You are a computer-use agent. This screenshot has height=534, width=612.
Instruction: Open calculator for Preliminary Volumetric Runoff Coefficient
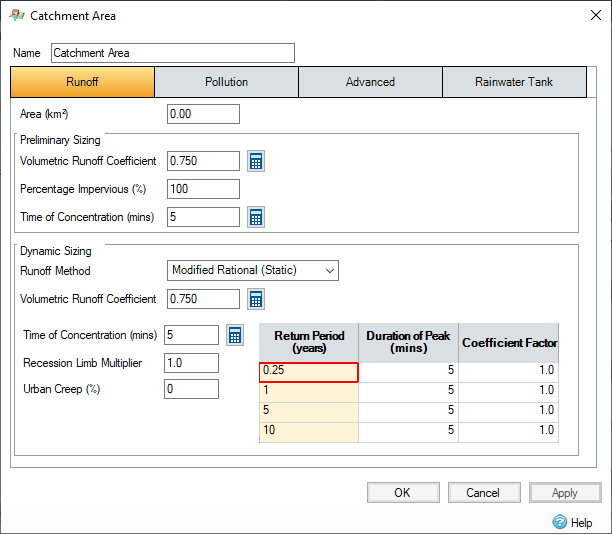click(256, 161)
